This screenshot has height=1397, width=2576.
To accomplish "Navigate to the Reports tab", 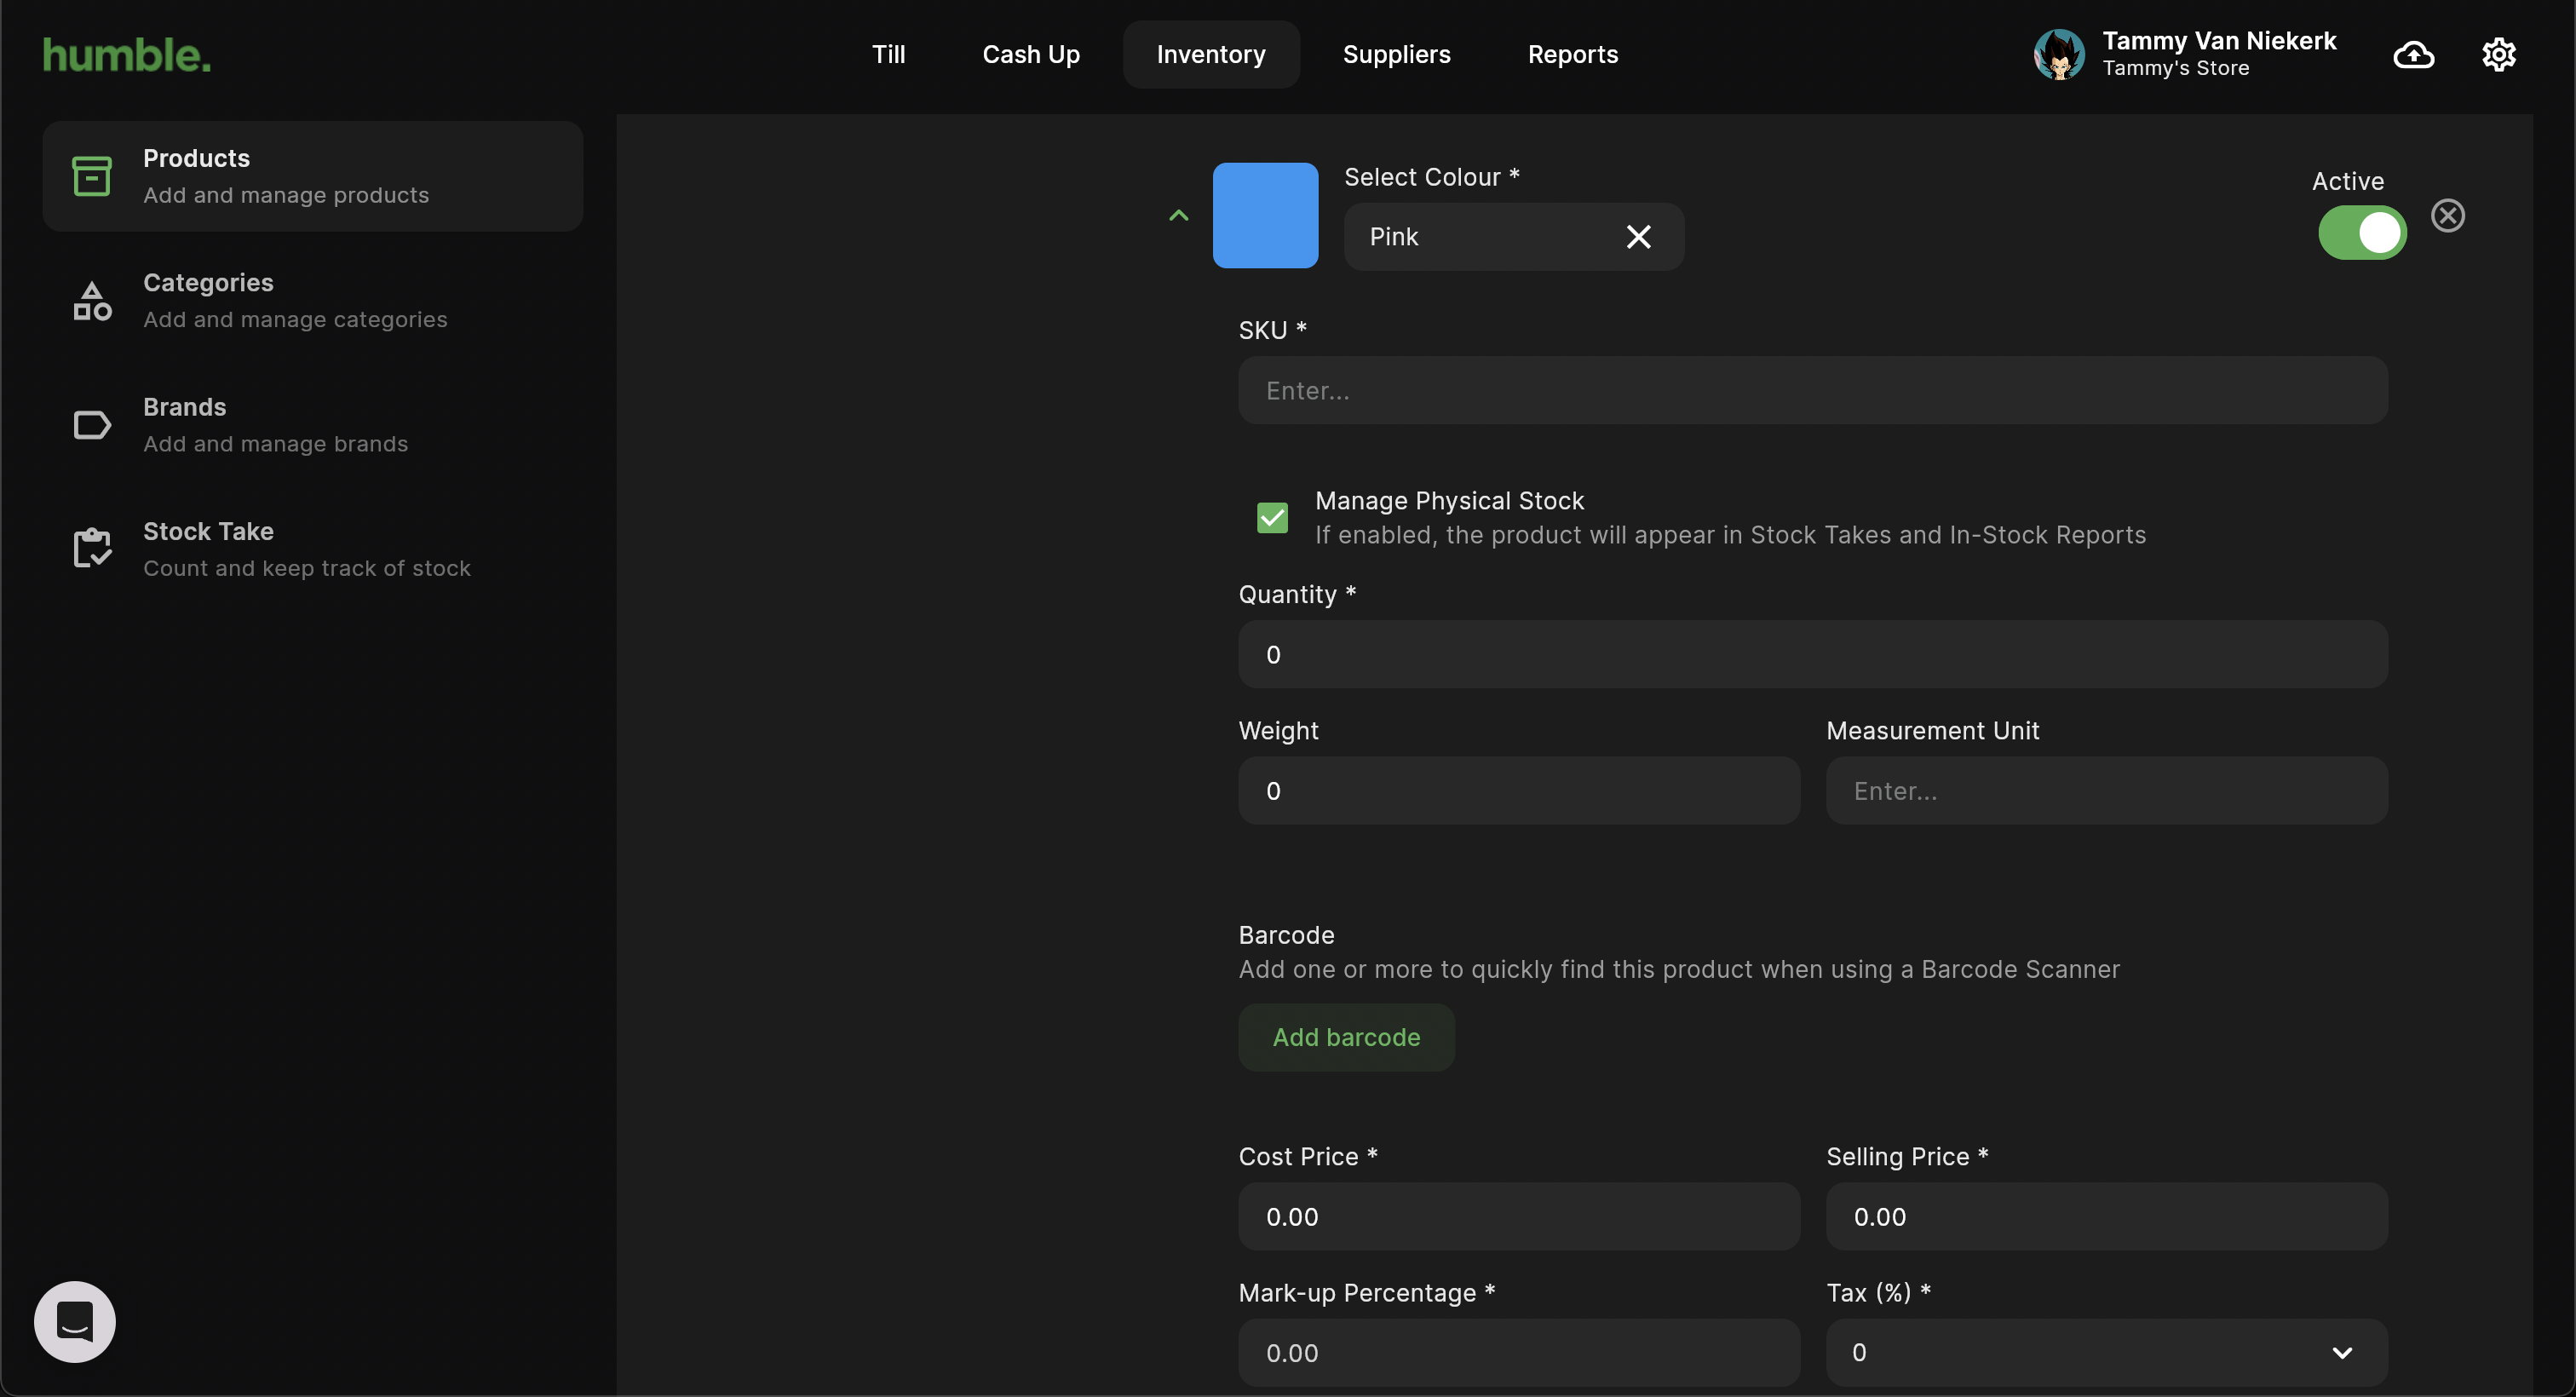I will (1572, 55).
